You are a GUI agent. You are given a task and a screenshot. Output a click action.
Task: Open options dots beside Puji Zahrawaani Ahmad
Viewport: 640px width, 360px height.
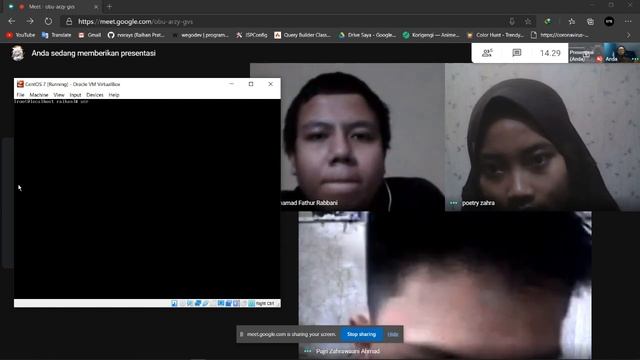(308, 351)
